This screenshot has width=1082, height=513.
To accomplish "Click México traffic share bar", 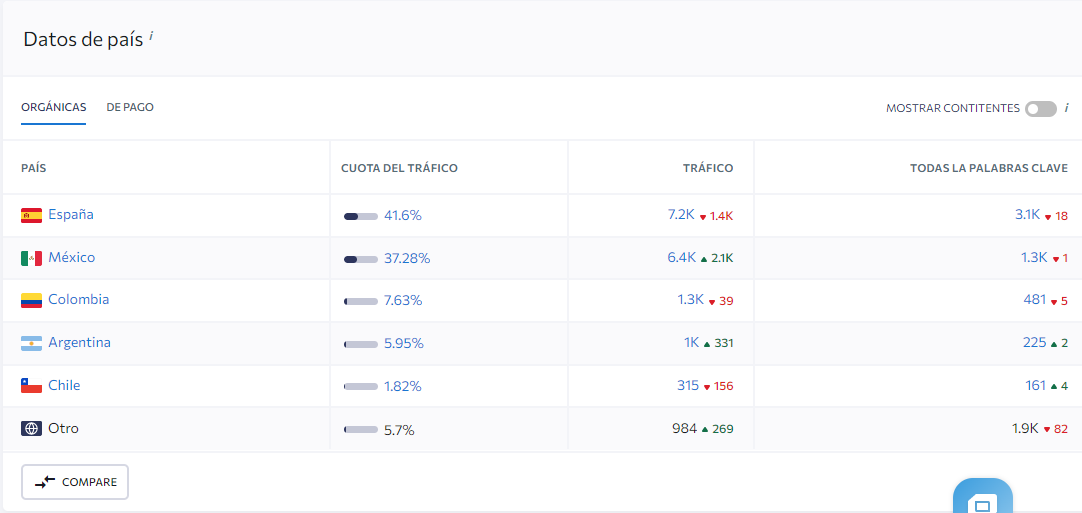I will coord(361,259).
